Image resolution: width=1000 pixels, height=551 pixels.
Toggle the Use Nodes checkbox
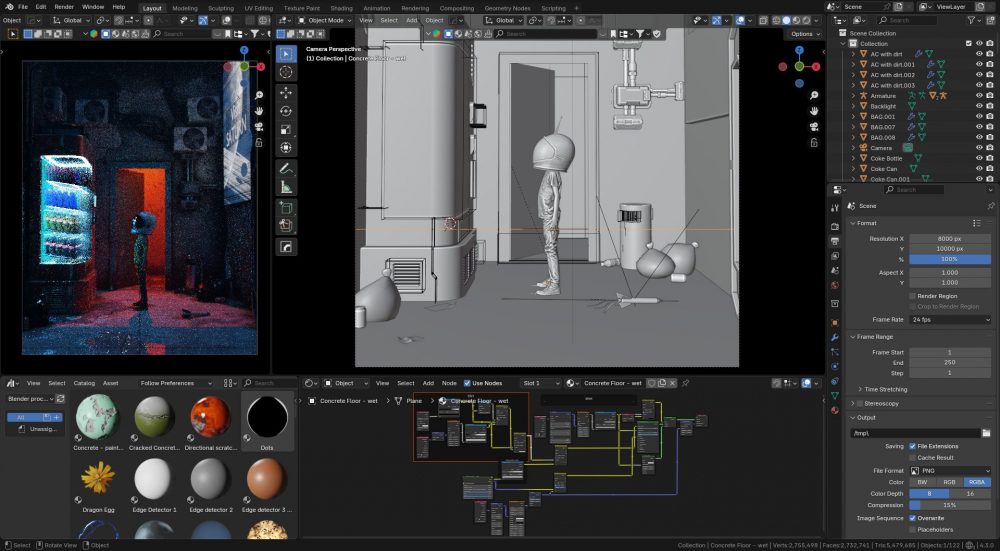(467, 383)
